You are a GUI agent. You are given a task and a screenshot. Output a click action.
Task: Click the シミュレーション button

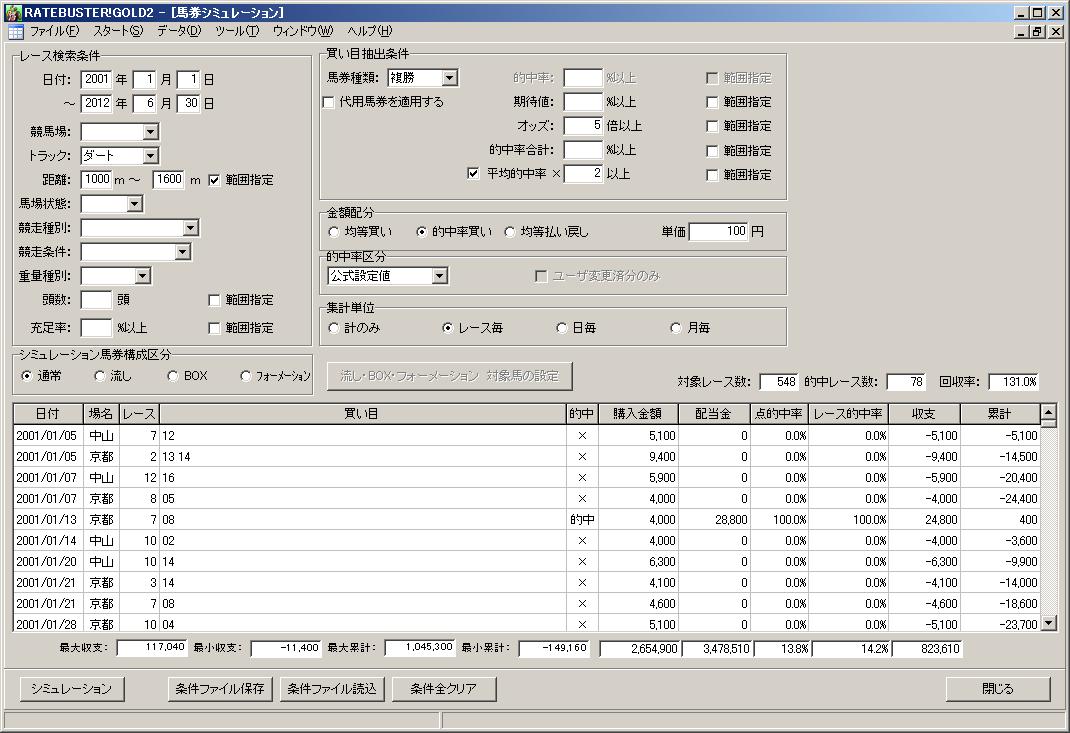pos(72,689)
